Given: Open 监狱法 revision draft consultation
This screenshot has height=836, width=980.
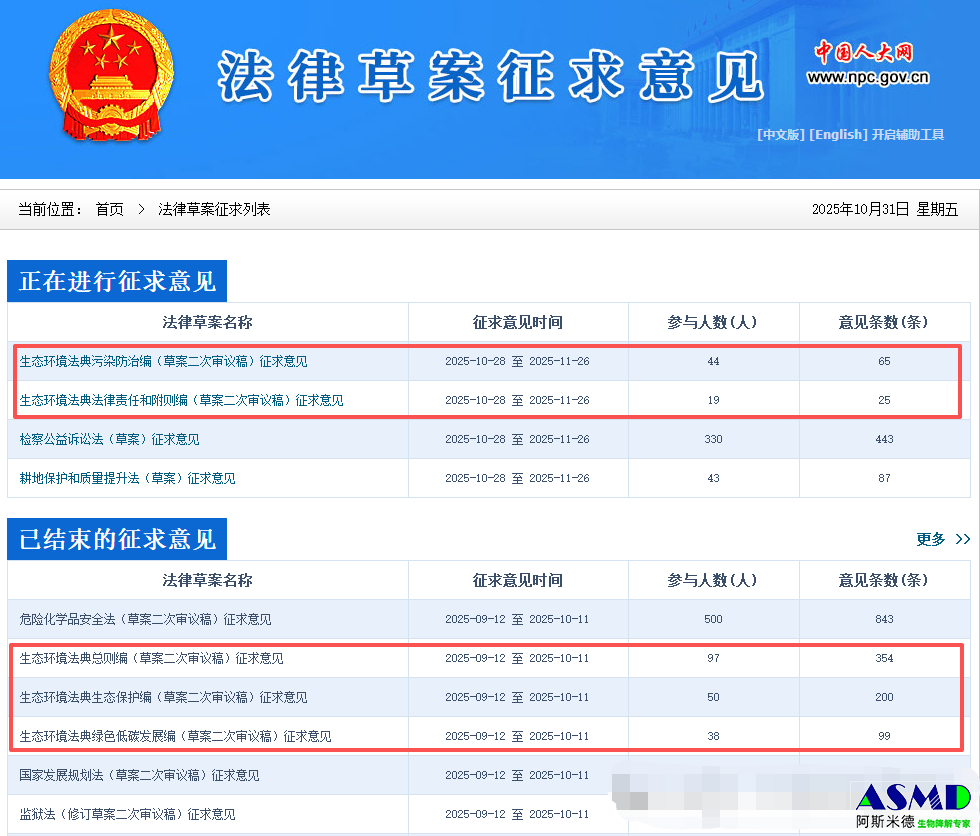Looking at the screenshot, I should coord(128,814).
